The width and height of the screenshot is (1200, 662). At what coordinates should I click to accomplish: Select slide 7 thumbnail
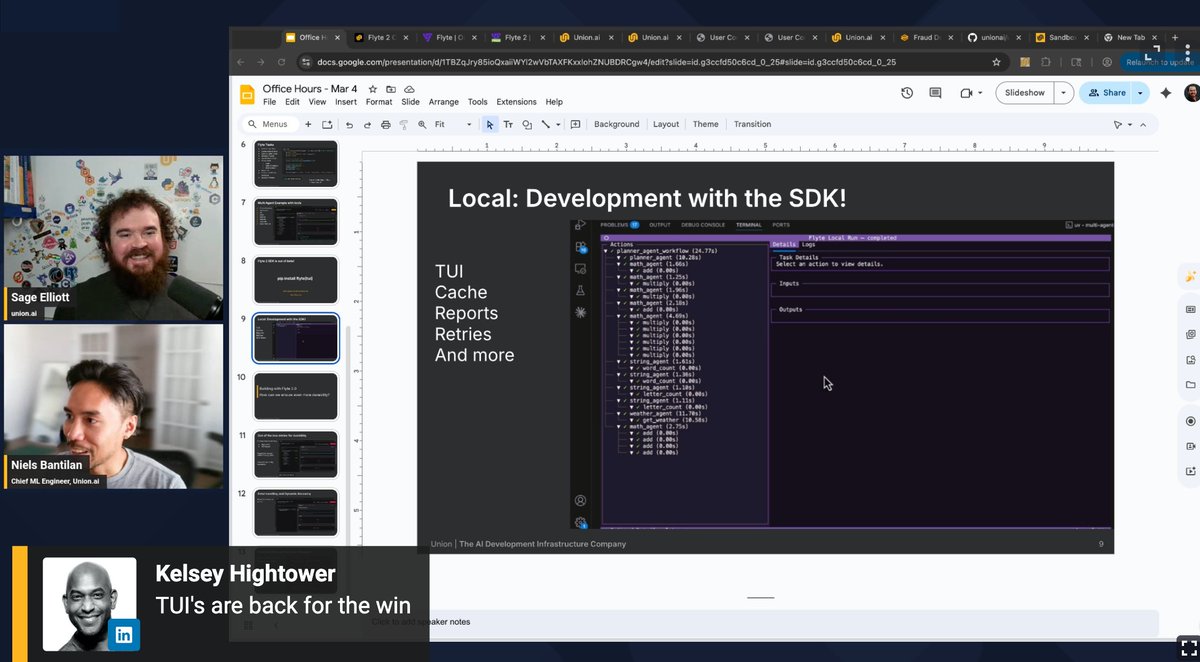click(295, 222)
